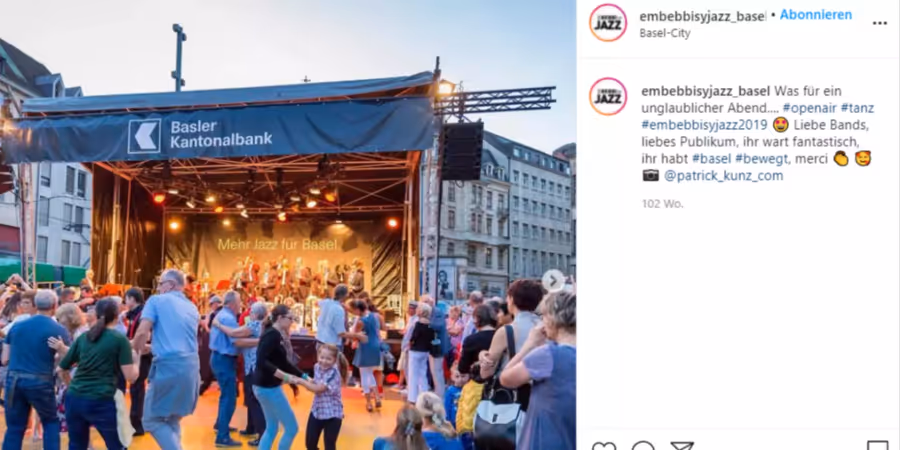Open comments with the speech bubble icon

pos(643,445)
